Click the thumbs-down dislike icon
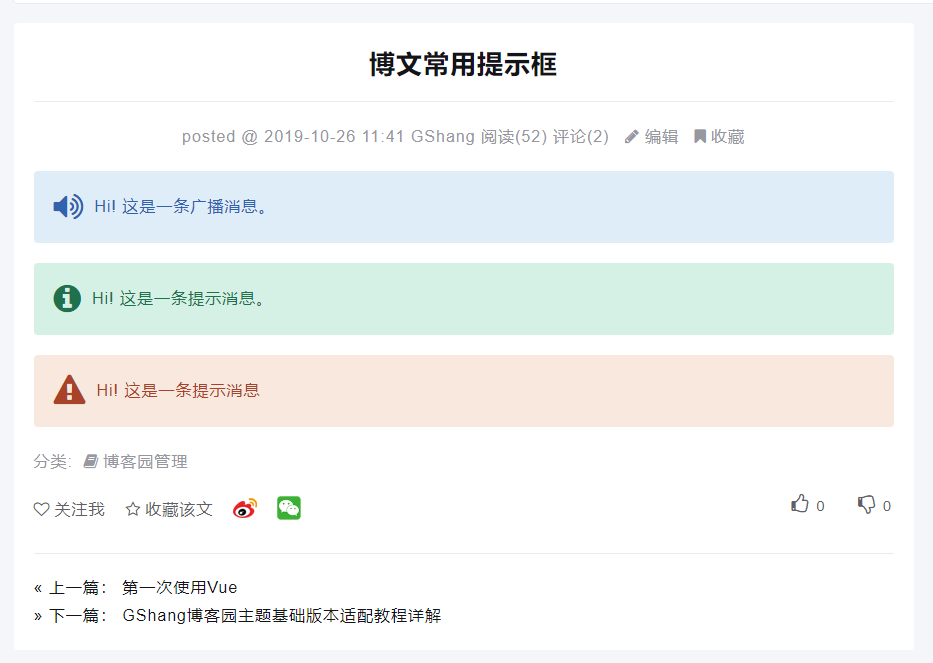Screen dimensions: 933x663 (866, 504)
